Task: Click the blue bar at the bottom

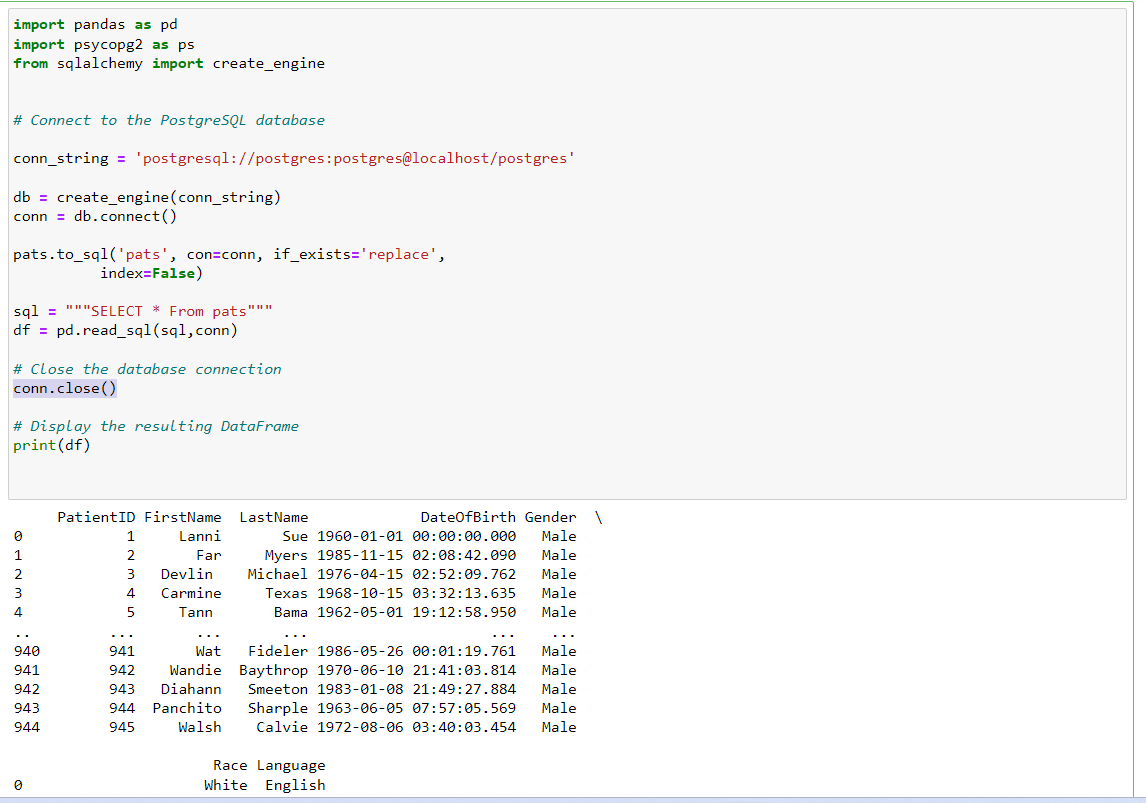Action: pyautogui.click(x=573, y=800)
